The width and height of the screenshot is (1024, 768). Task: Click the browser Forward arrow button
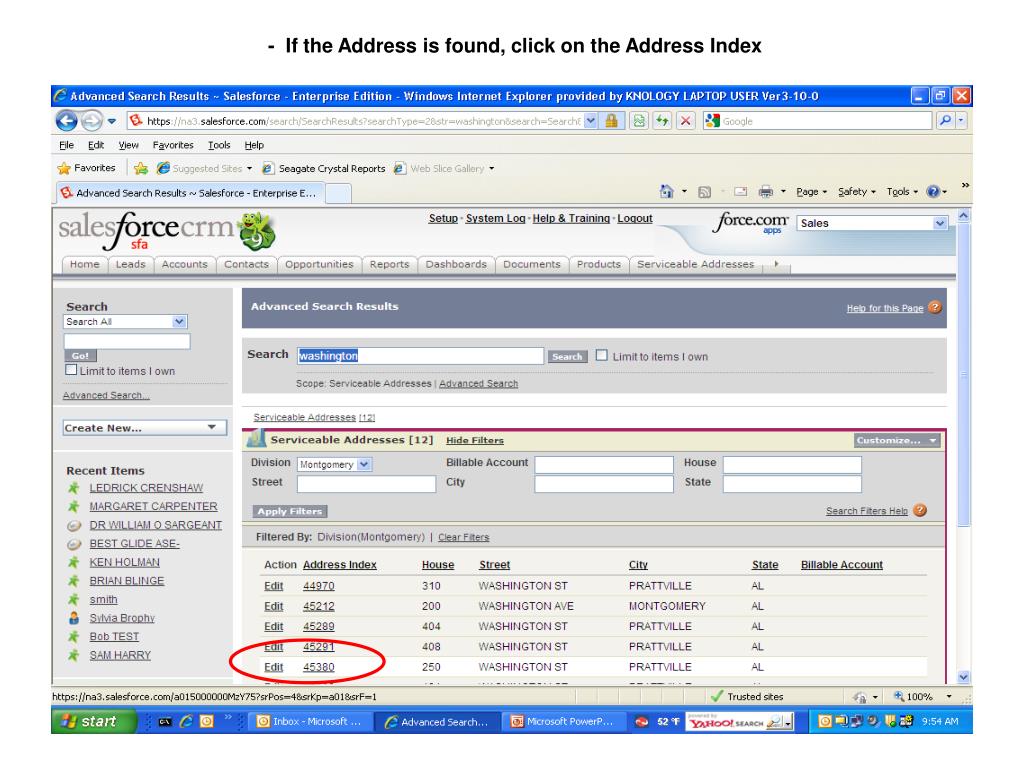91,121
